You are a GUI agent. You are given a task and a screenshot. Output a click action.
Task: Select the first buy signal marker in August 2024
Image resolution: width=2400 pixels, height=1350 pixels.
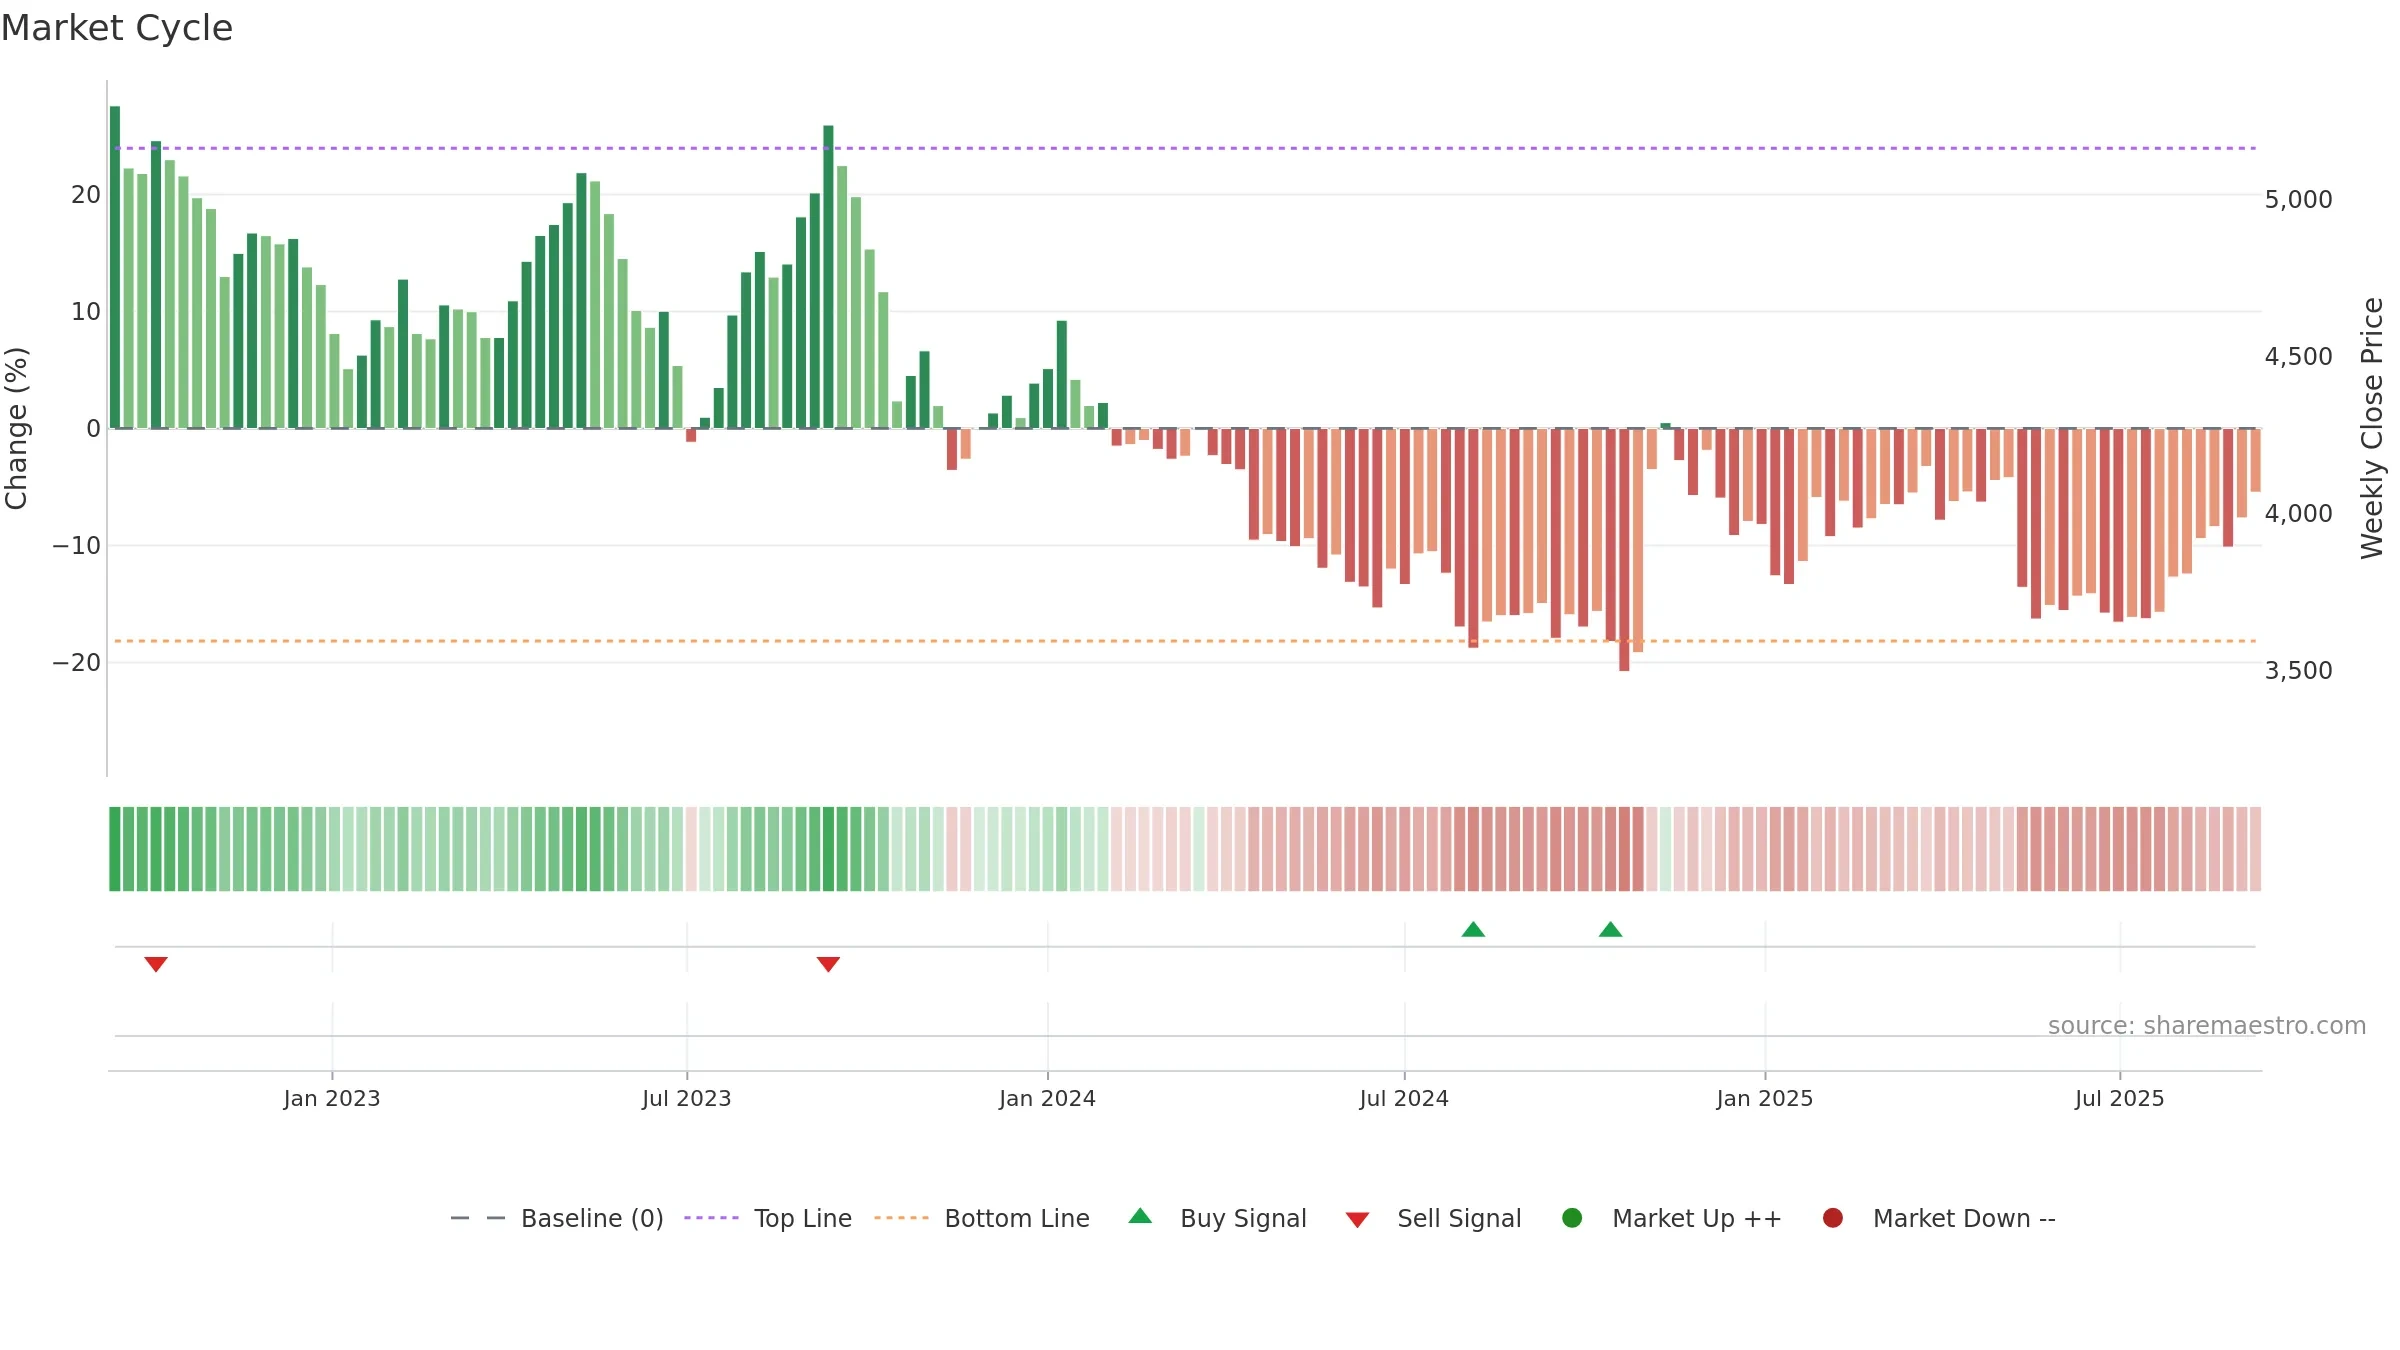pos(1473,929)
